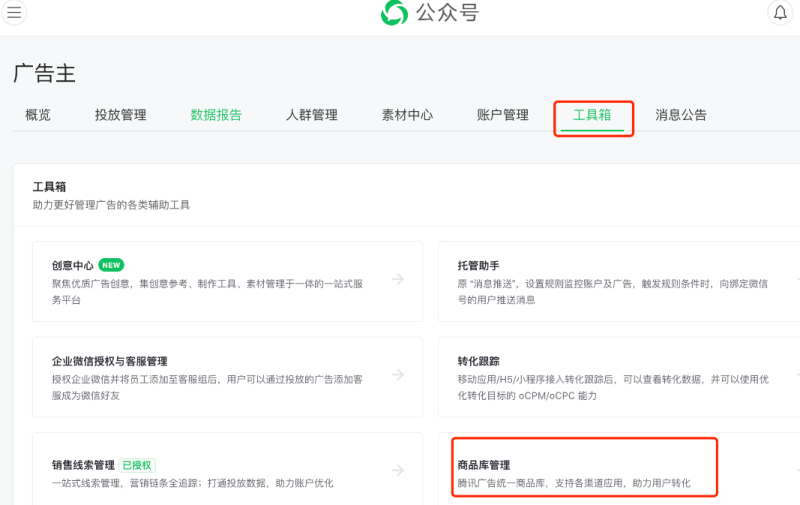This screenshot has width=800, height=505.
Task: Click the arrow on 销售线索管理 card
Action: coord(398,470)
